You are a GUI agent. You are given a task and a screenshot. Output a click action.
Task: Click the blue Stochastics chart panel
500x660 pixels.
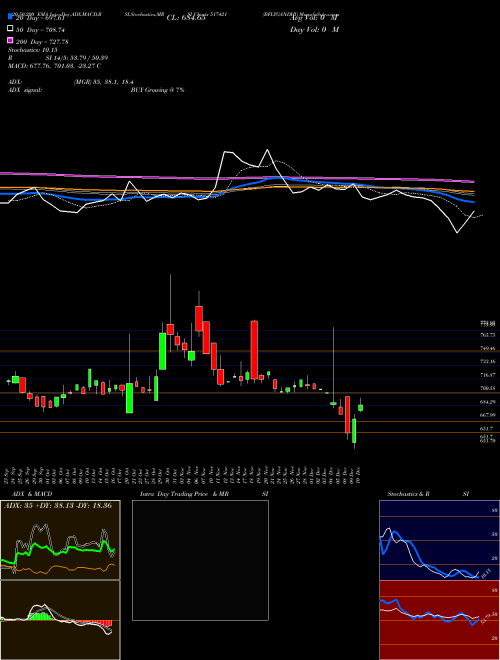(439, 540)
